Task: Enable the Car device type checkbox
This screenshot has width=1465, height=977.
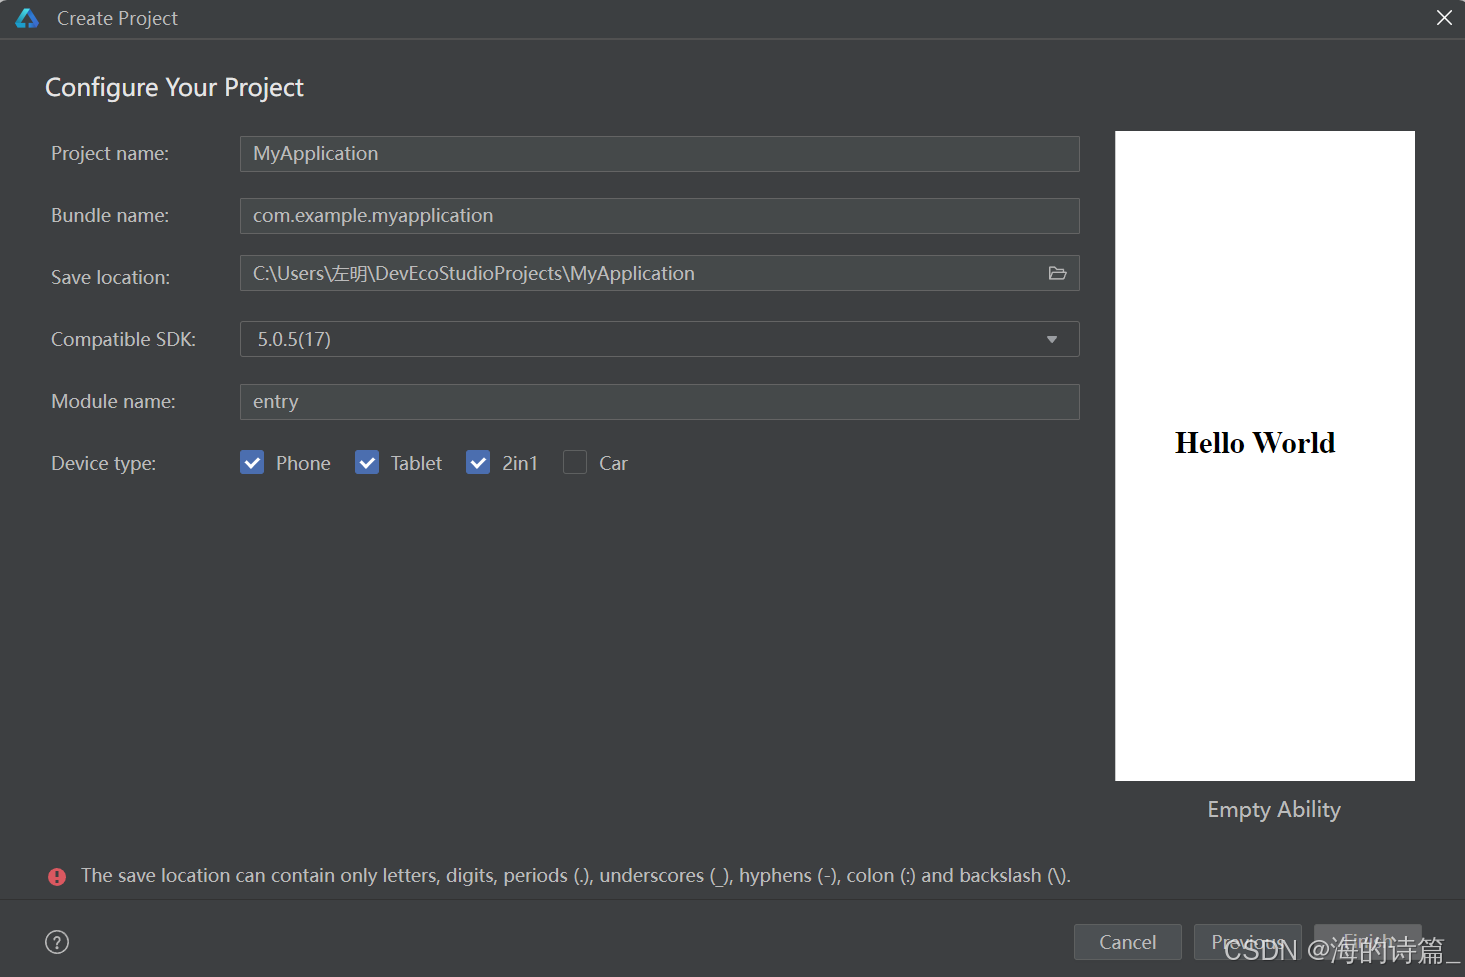Action: tap(575, 463)
